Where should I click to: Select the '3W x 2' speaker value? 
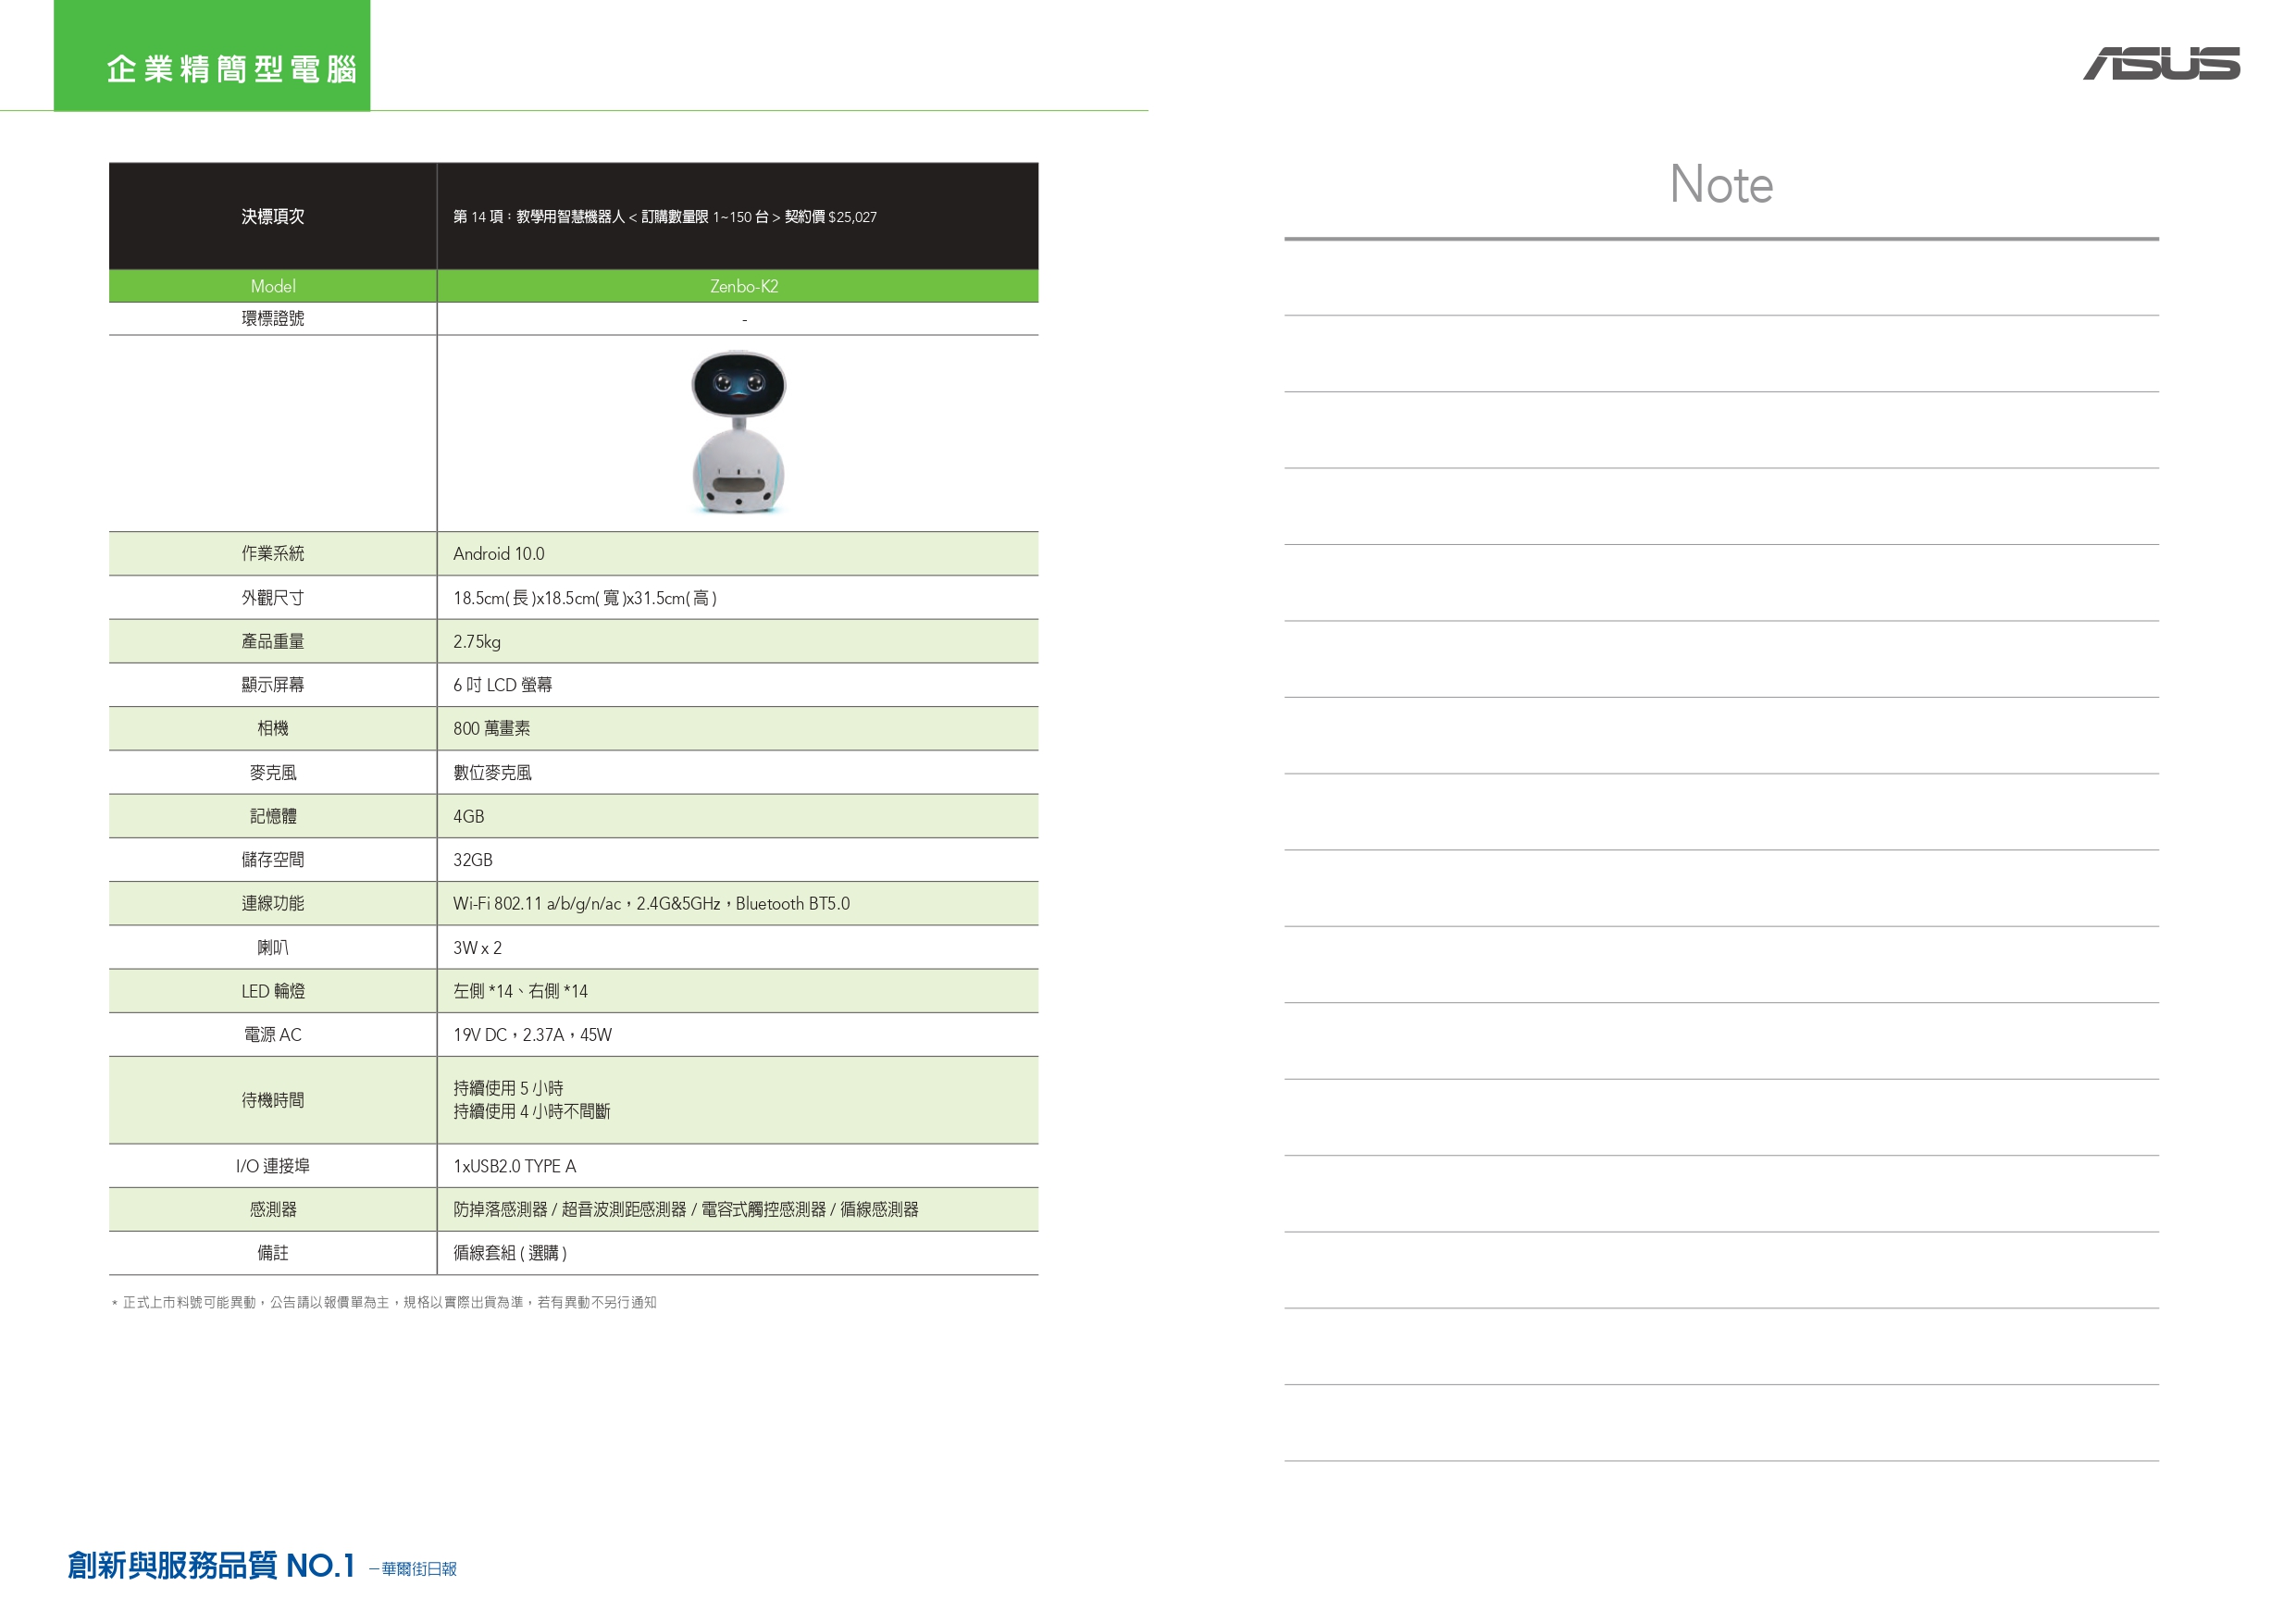coord(478,948)
